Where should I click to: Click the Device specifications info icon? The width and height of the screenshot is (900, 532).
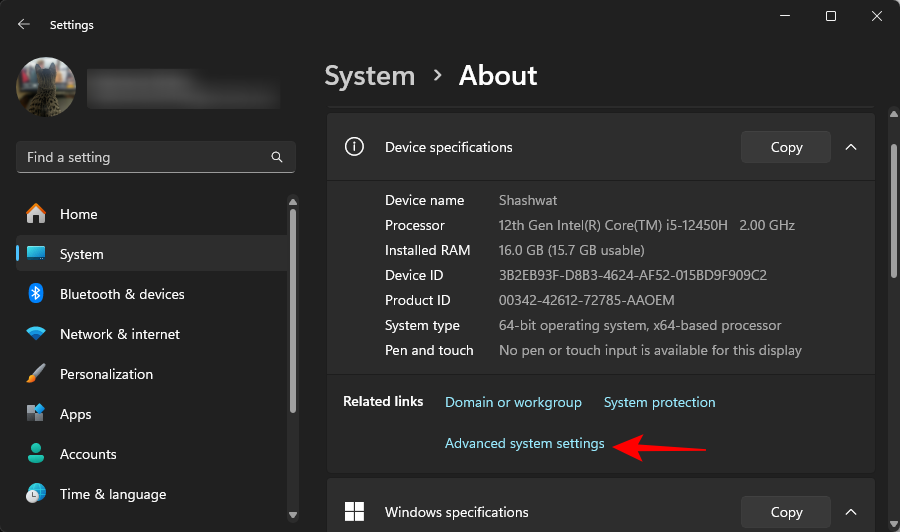[354, 147]
